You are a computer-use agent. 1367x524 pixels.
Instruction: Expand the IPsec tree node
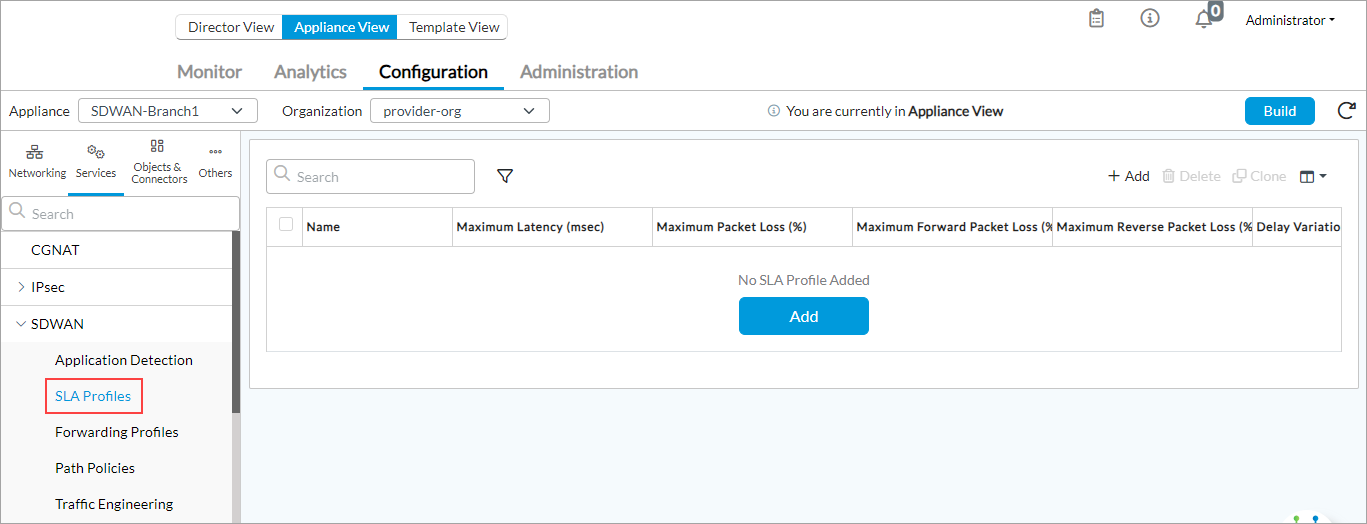click(x=22, y=287)
